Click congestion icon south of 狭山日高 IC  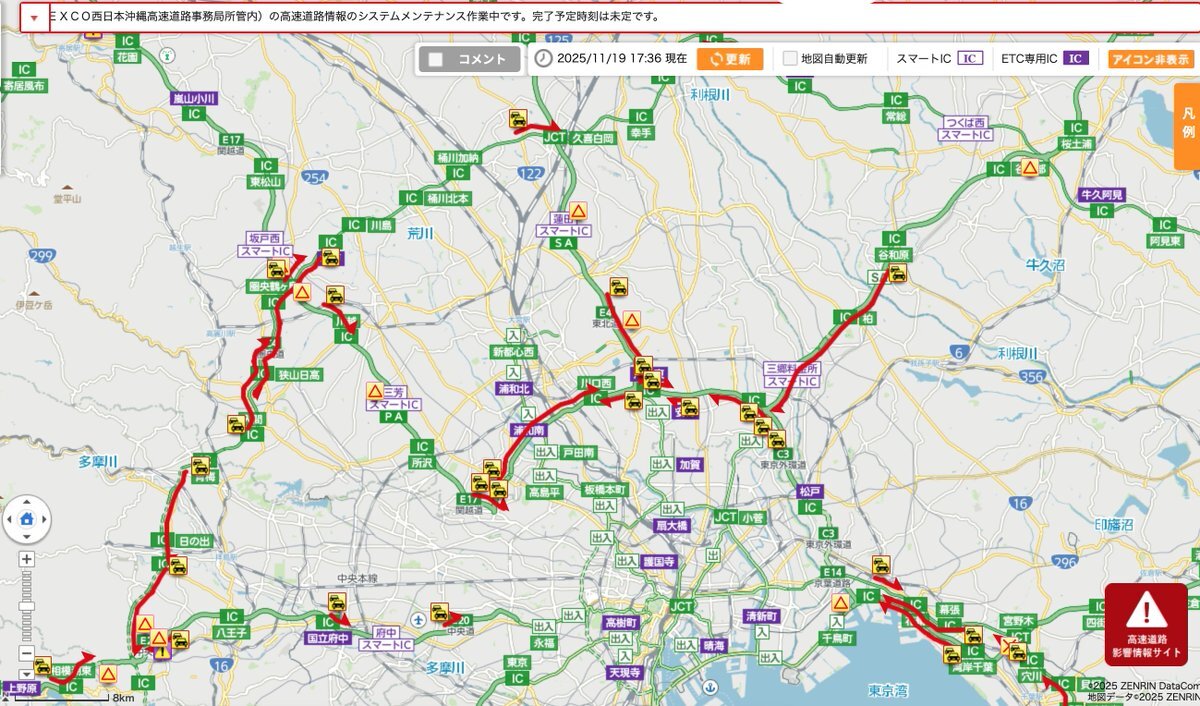[237, 424]
